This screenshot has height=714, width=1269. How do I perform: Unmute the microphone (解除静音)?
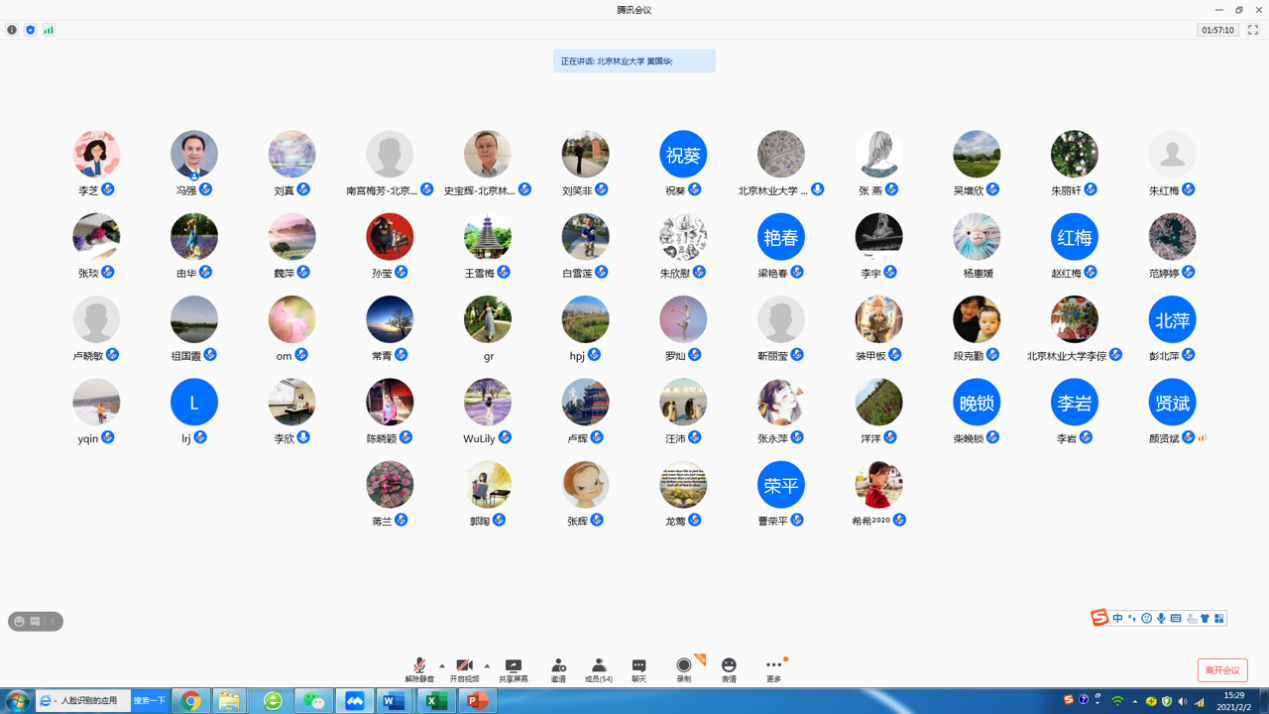click(419, 668)
